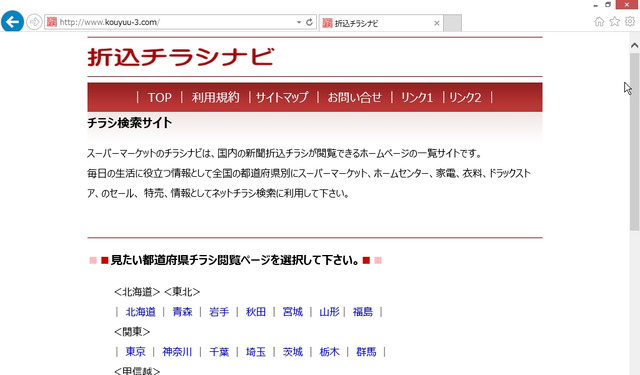Open 利用規約 in the navigation bar

[216, 98]
